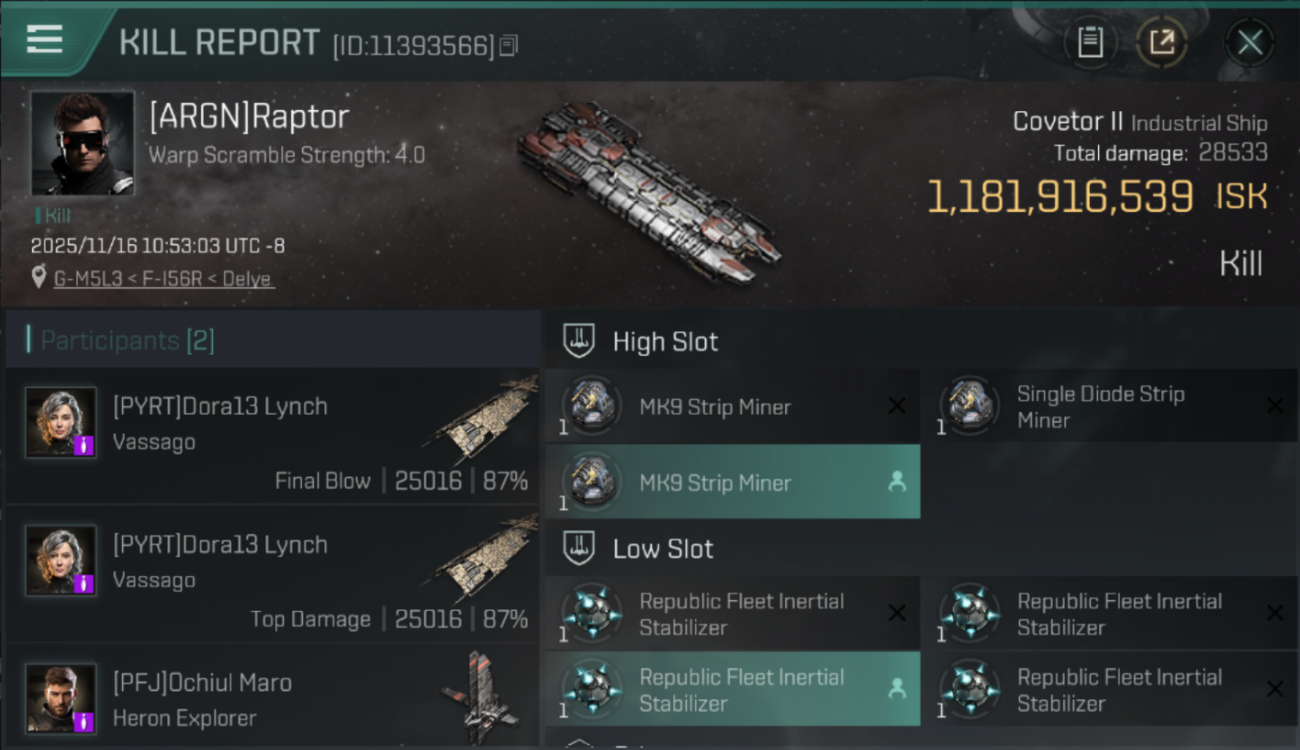Open the hamburger menu
This screenshot has height=750, width=1300.
(x=45, y=40)
